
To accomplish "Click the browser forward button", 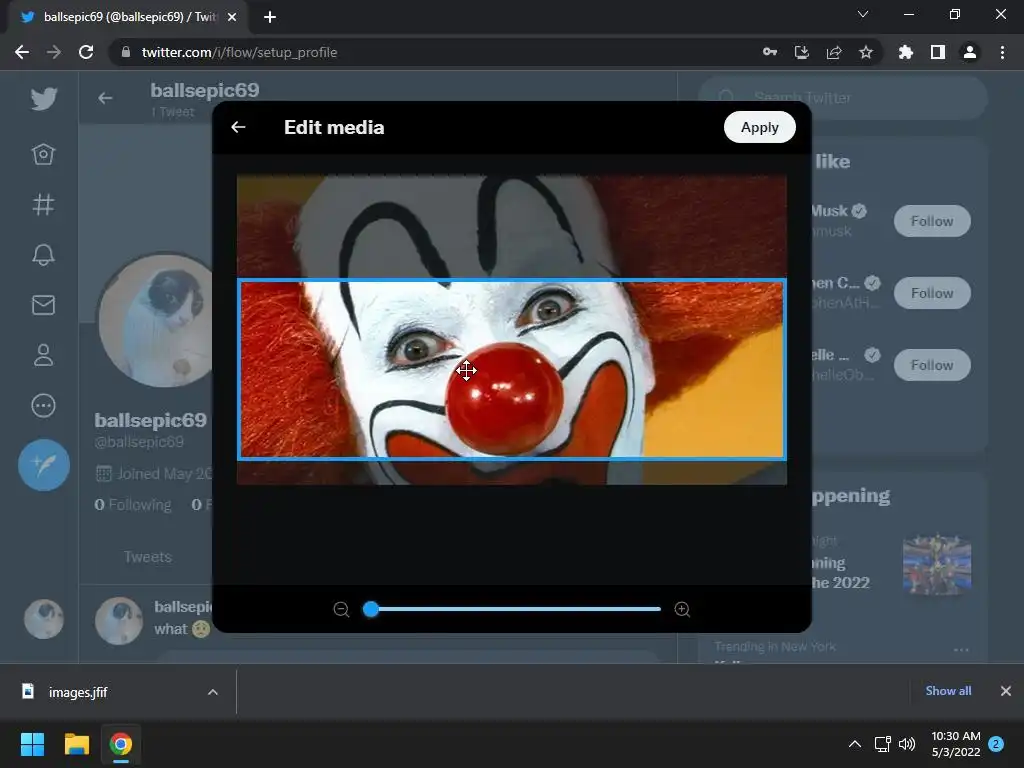I will [54, 52].
